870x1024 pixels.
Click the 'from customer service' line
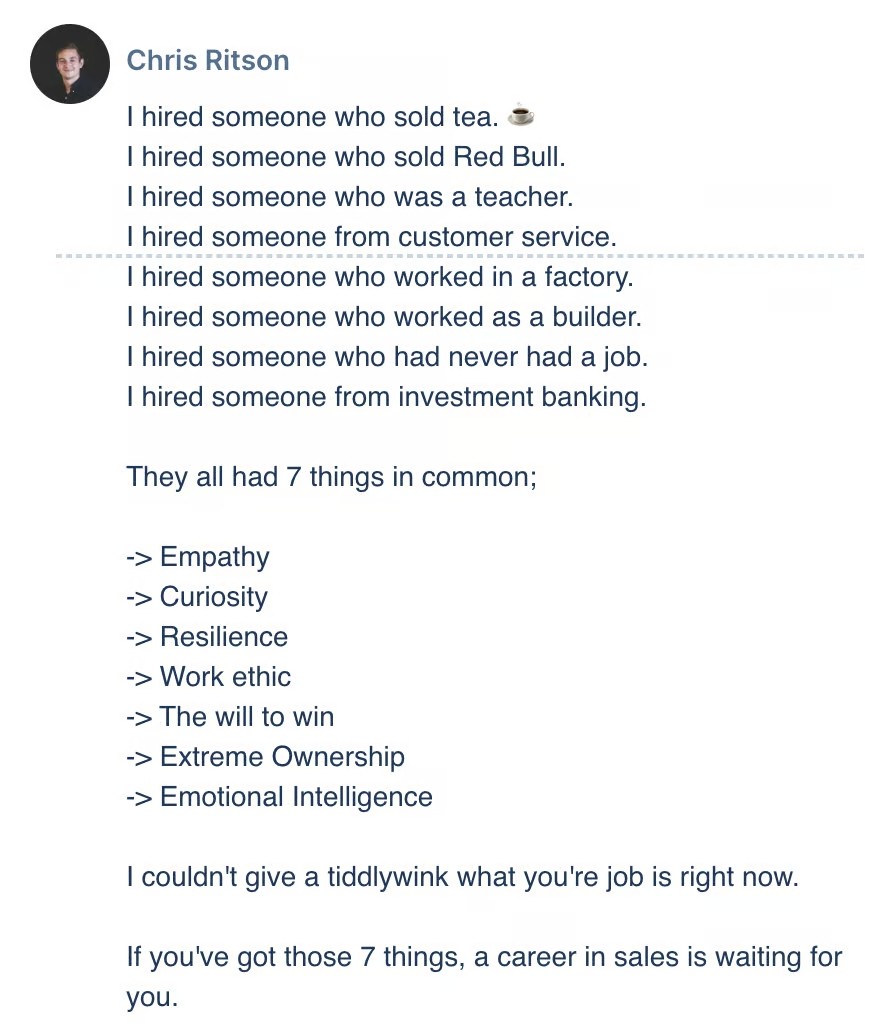(x=371, y=237)
